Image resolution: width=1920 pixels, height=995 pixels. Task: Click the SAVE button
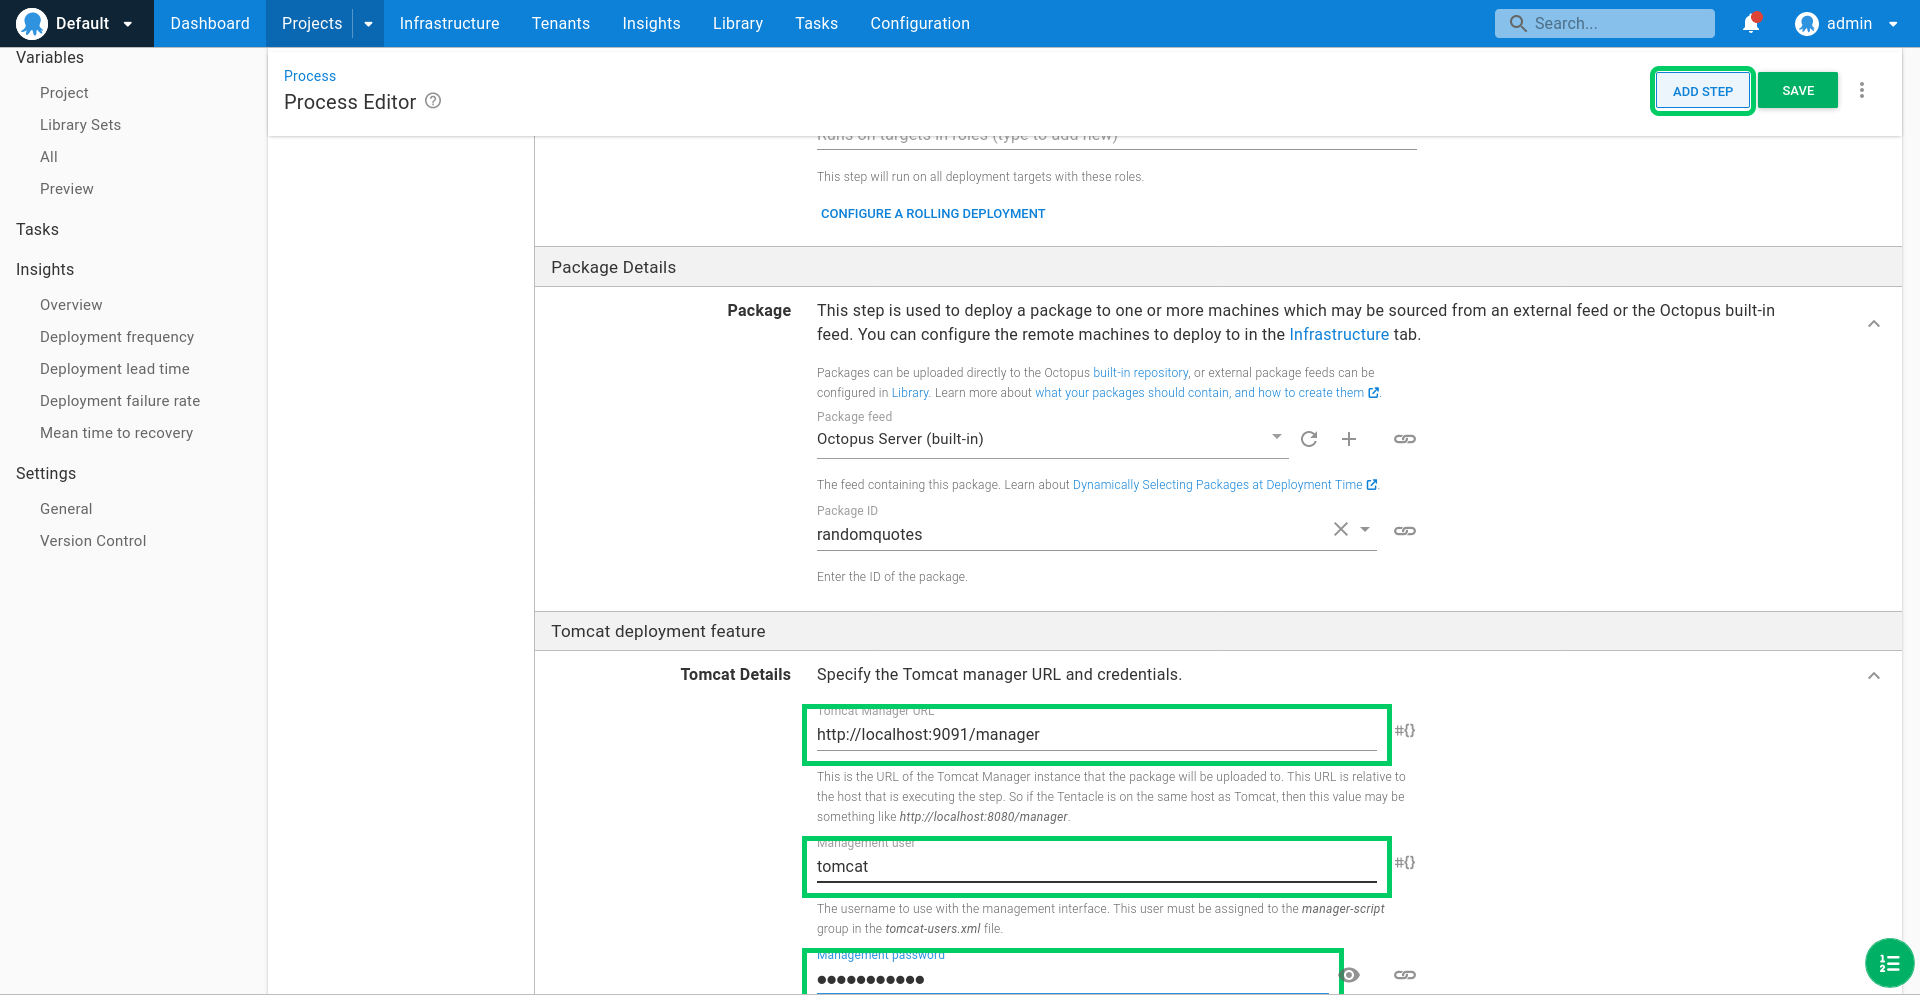(1798, 91)
